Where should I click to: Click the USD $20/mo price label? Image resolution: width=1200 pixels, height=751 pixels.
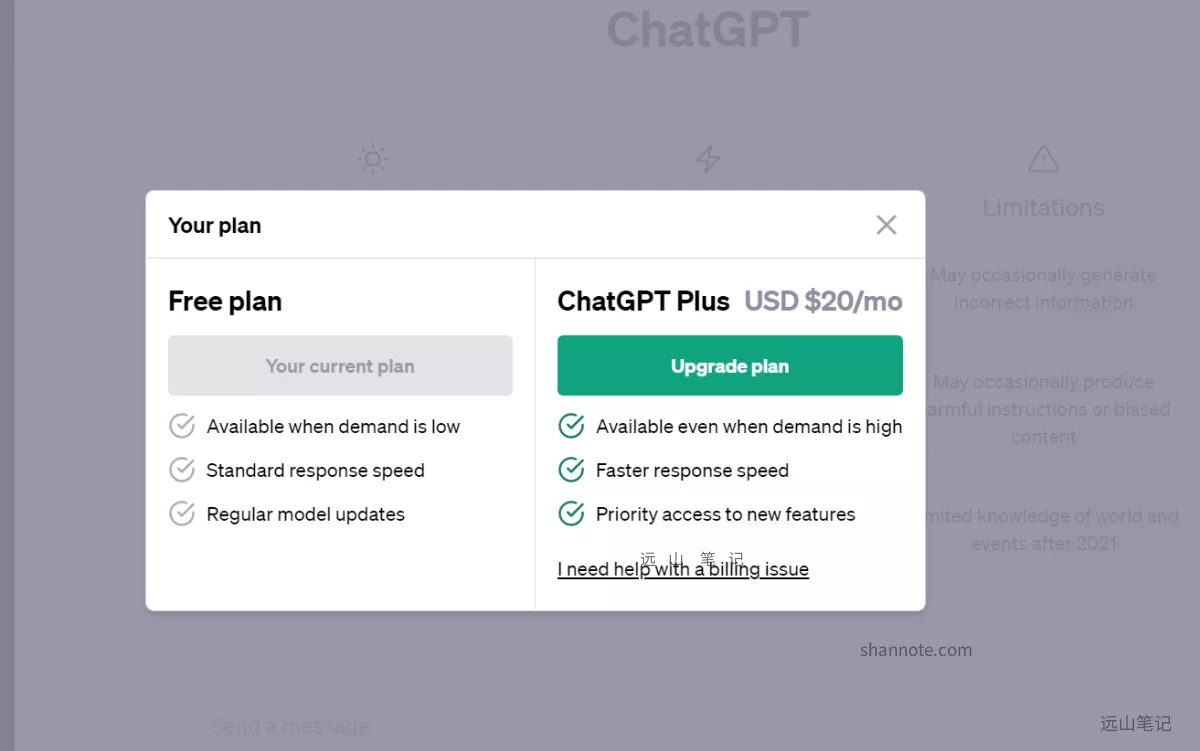tap(823, 302)
